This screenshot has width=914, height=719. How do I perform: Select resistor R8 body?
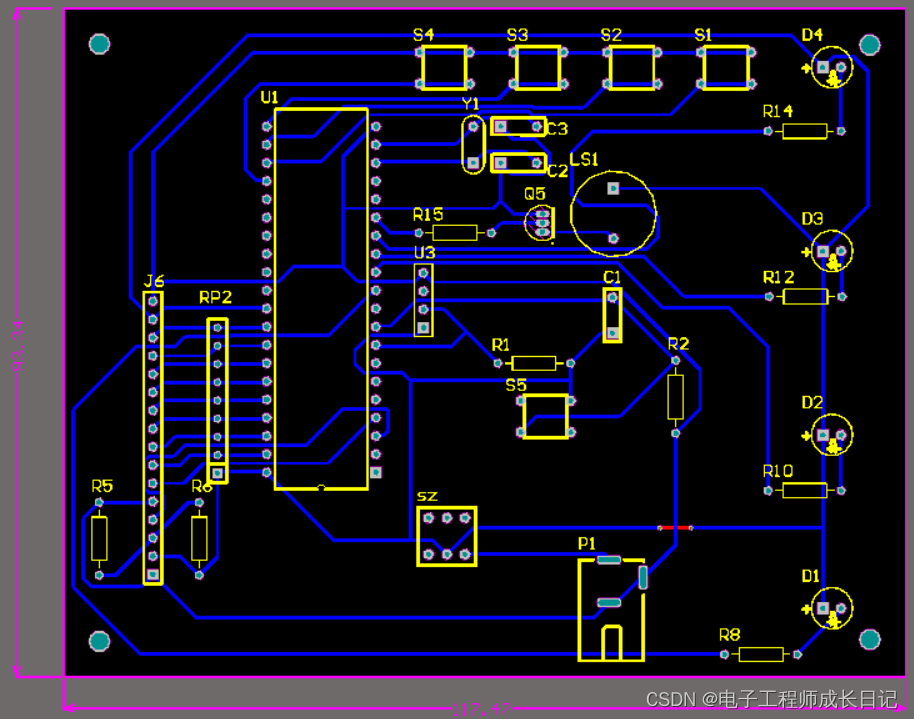click(761, 654)
